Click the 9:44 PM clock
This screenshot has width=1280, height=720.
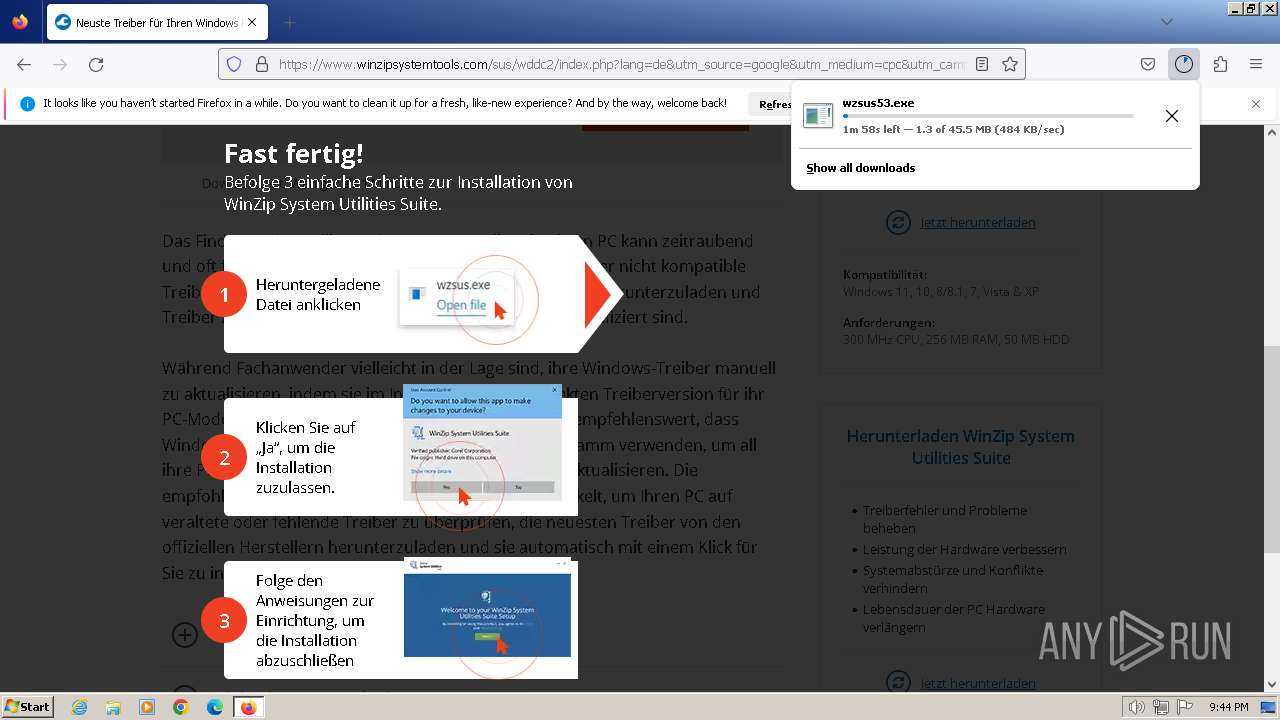click(1228, 707)
